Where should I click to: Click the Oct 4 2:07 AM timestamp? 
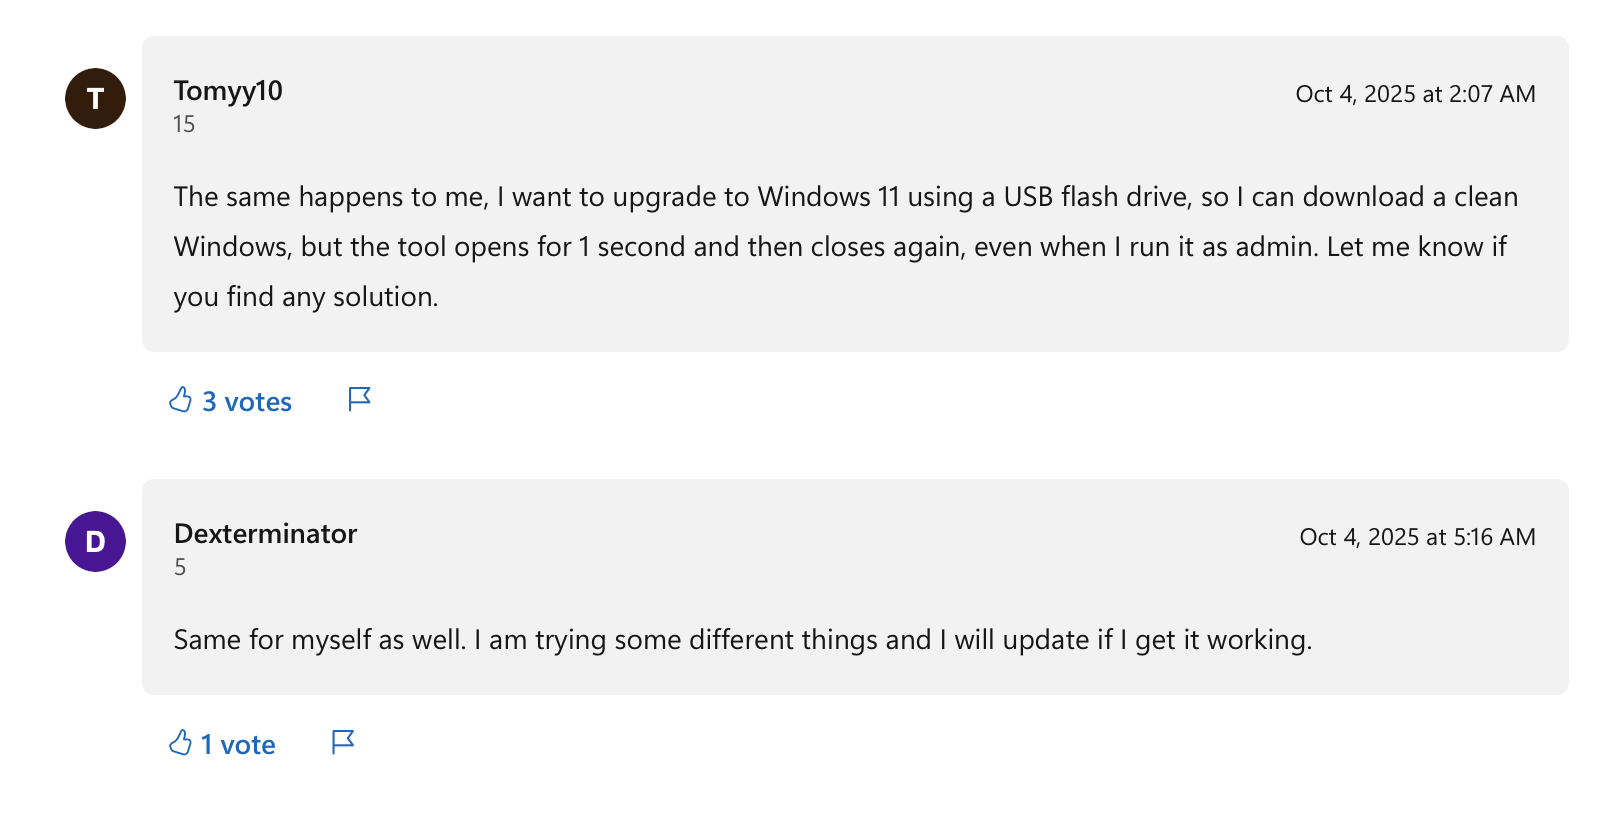tap(1416, 94)
